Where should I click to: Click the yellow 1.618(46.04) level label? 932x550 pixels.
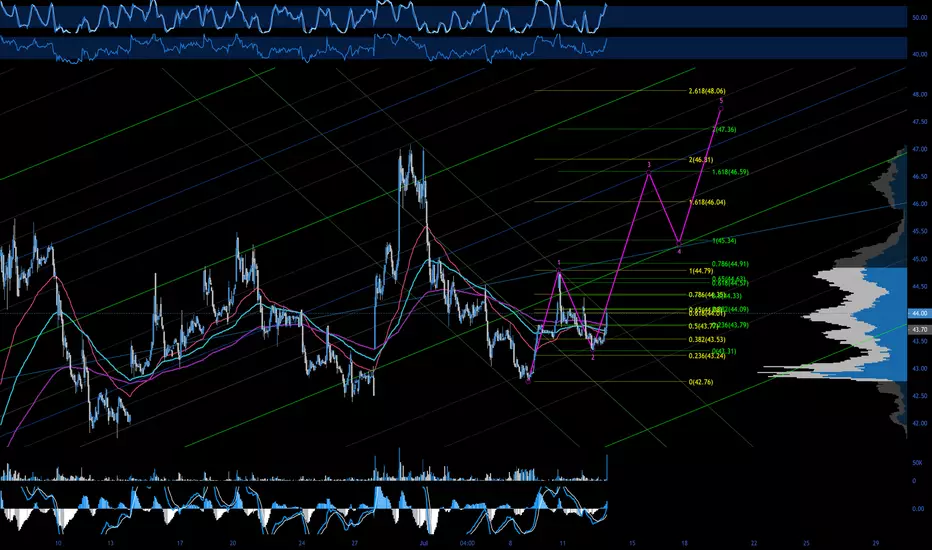[707, 202]
